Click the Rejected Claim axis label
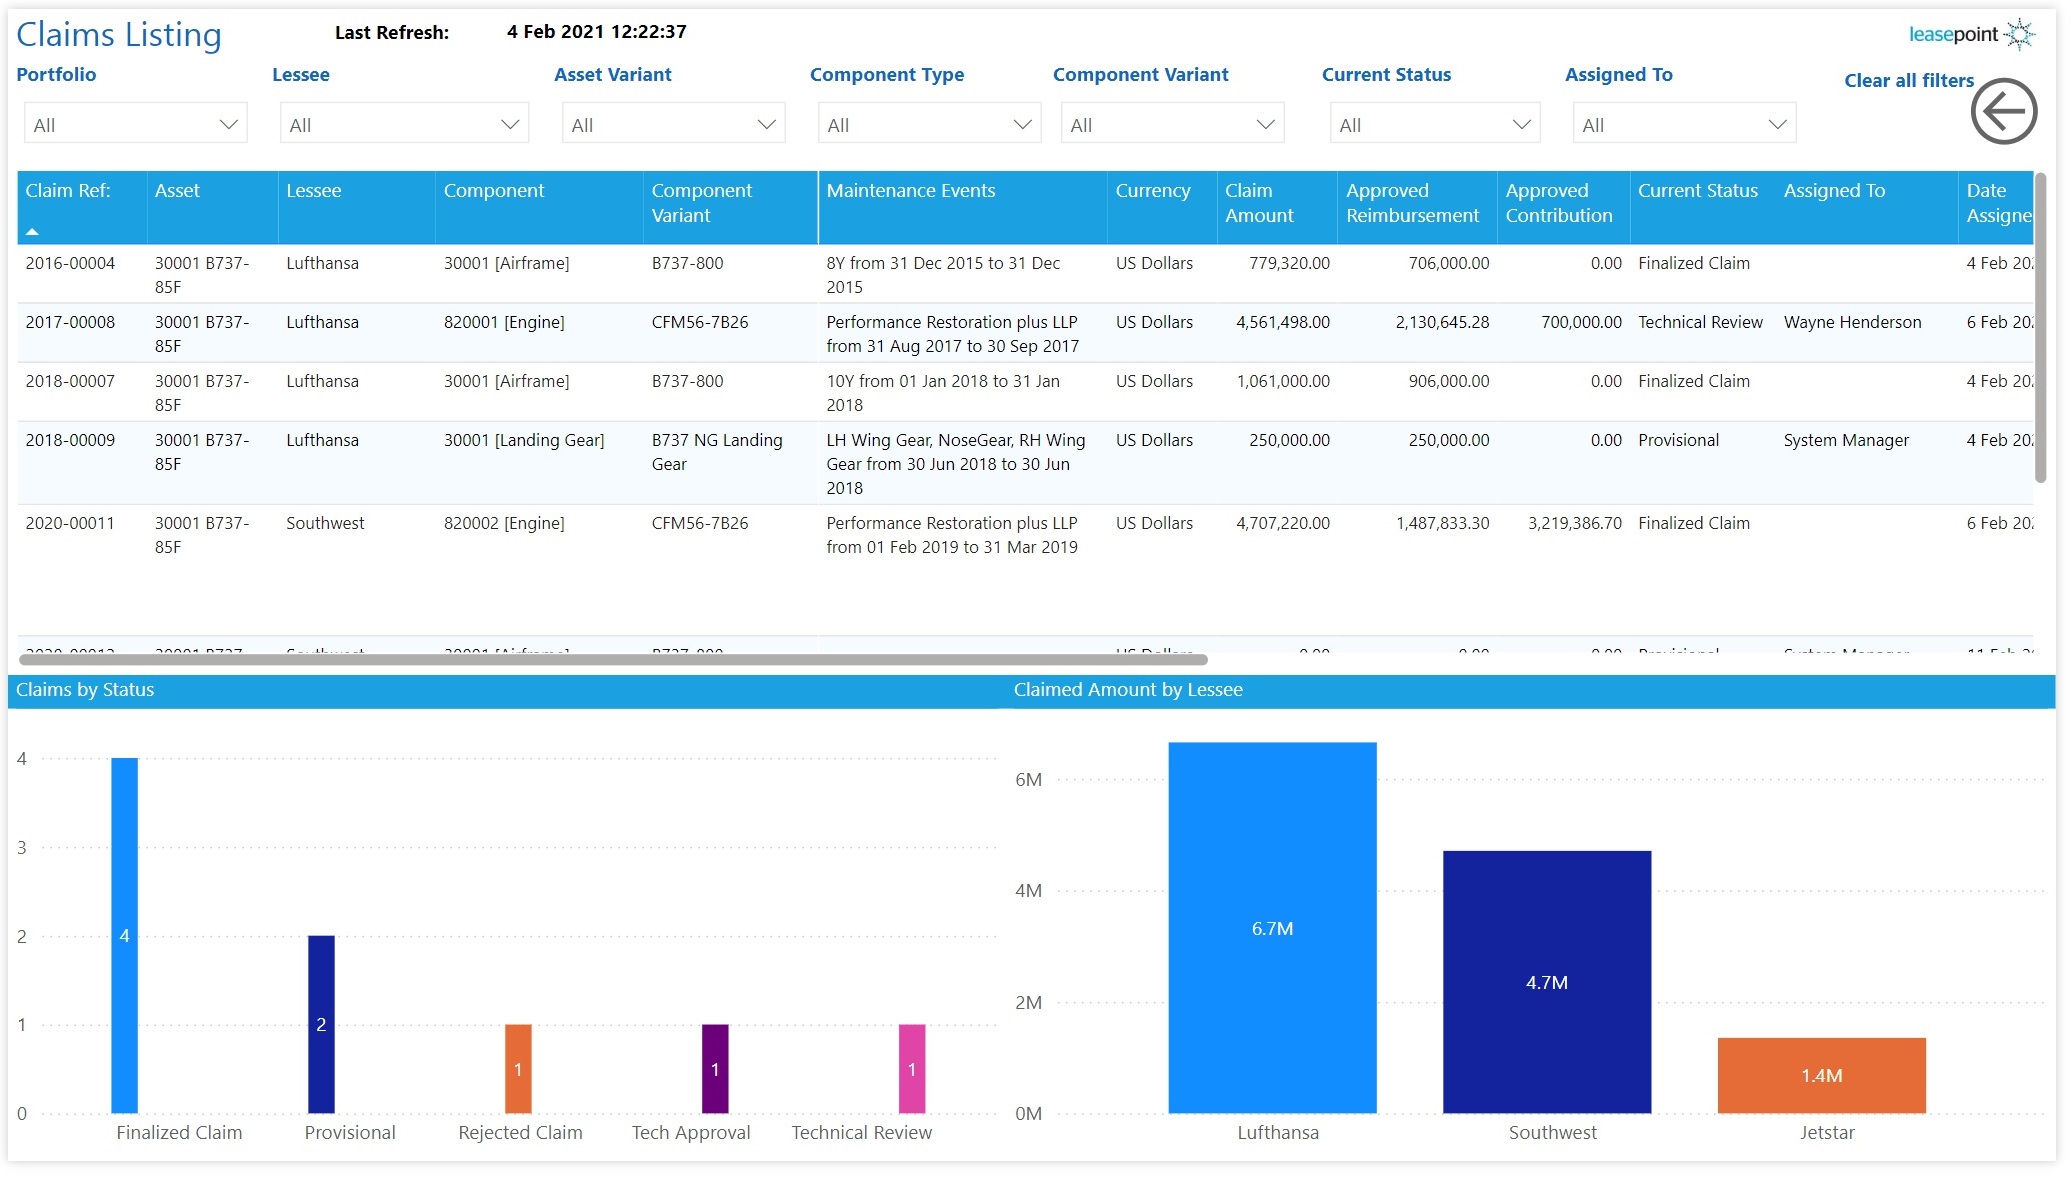 [520, 1132]
